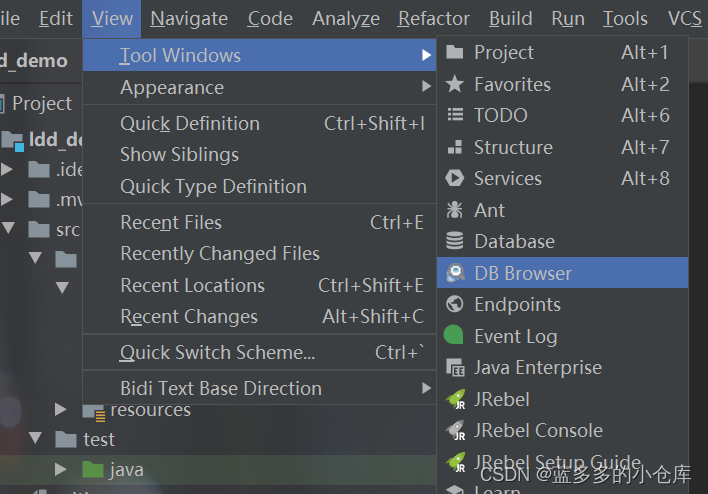Choose Recent Changes menu item
708x494 pixels.
coord(260,317)
